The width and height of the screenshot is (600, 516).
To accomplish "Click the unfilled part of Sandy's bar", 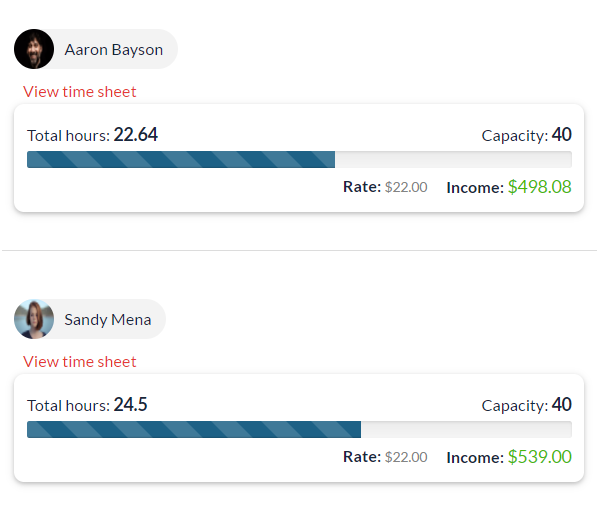I will click(x=466, y=430).
